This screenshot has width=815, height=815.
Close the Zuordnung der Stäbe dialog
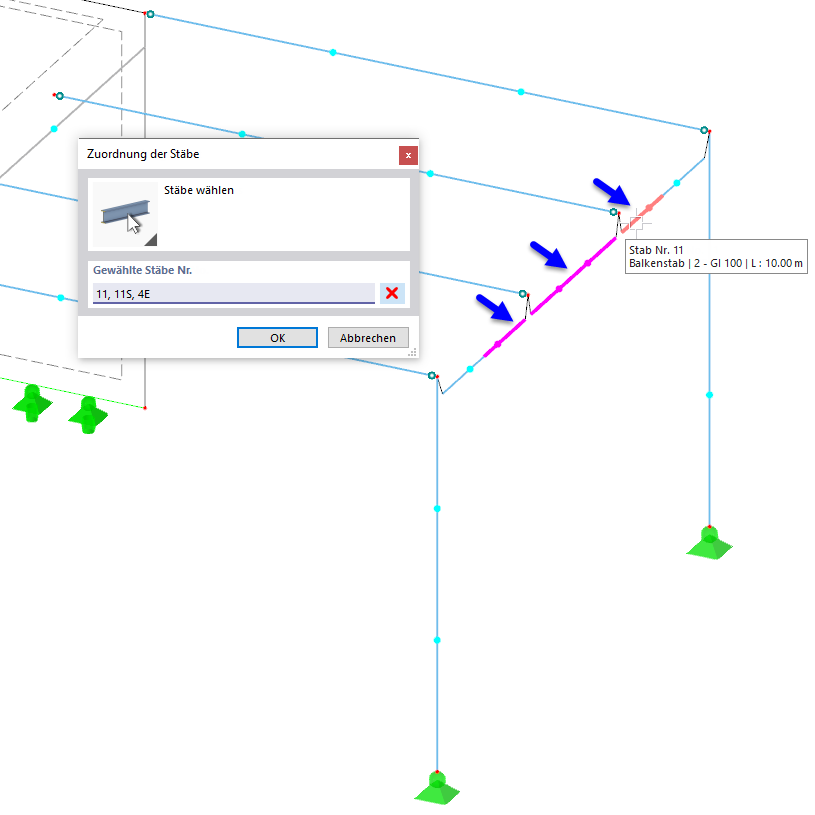coord(408,155)
